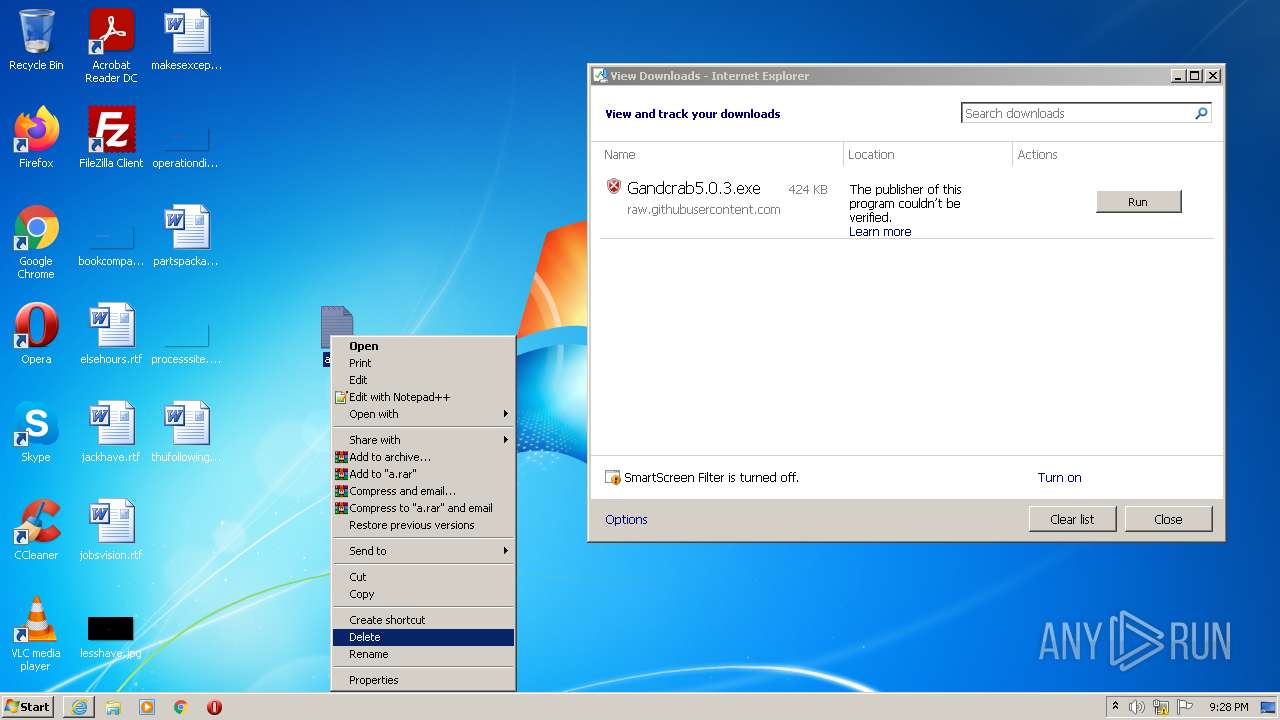Click the Chrome icon in the taskbar

tap(180, 707)
